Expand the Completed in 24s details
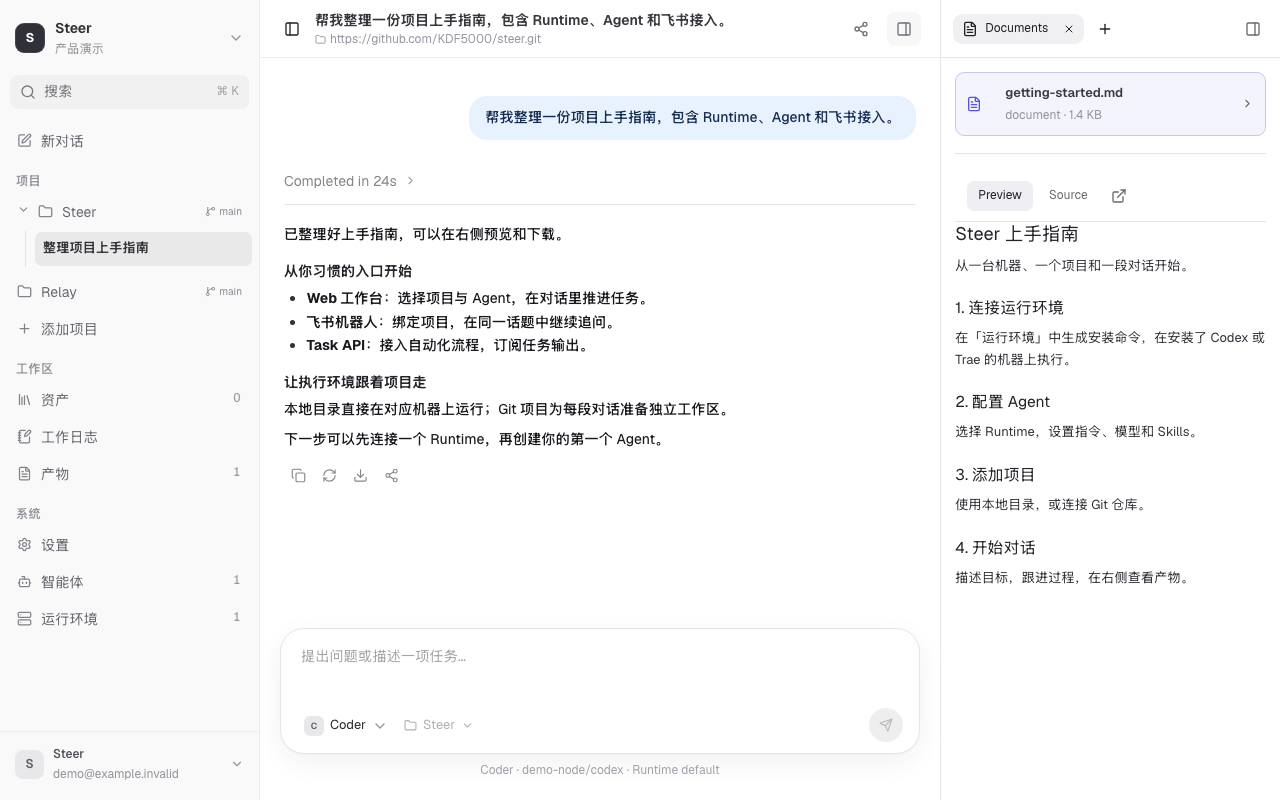This screenshot has height=800, width=1280. (x=349, y=181)
